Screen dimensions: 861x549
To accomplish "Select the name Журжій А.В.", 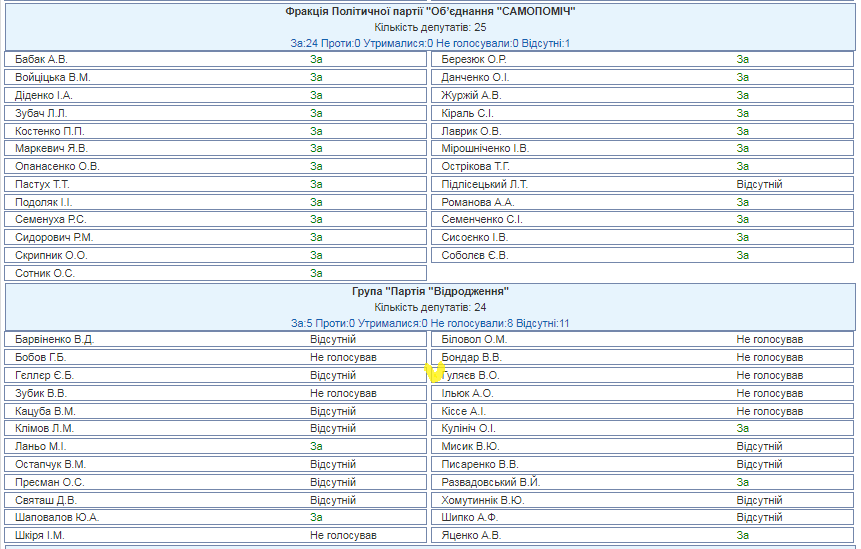I will click(471, 96).
